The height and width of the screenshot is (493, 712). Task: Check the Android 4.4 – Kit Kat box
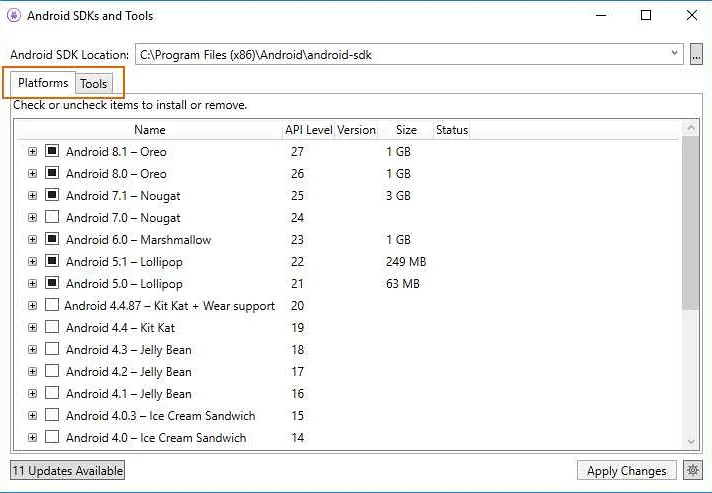pyautogui.click(x=52, y=327)
